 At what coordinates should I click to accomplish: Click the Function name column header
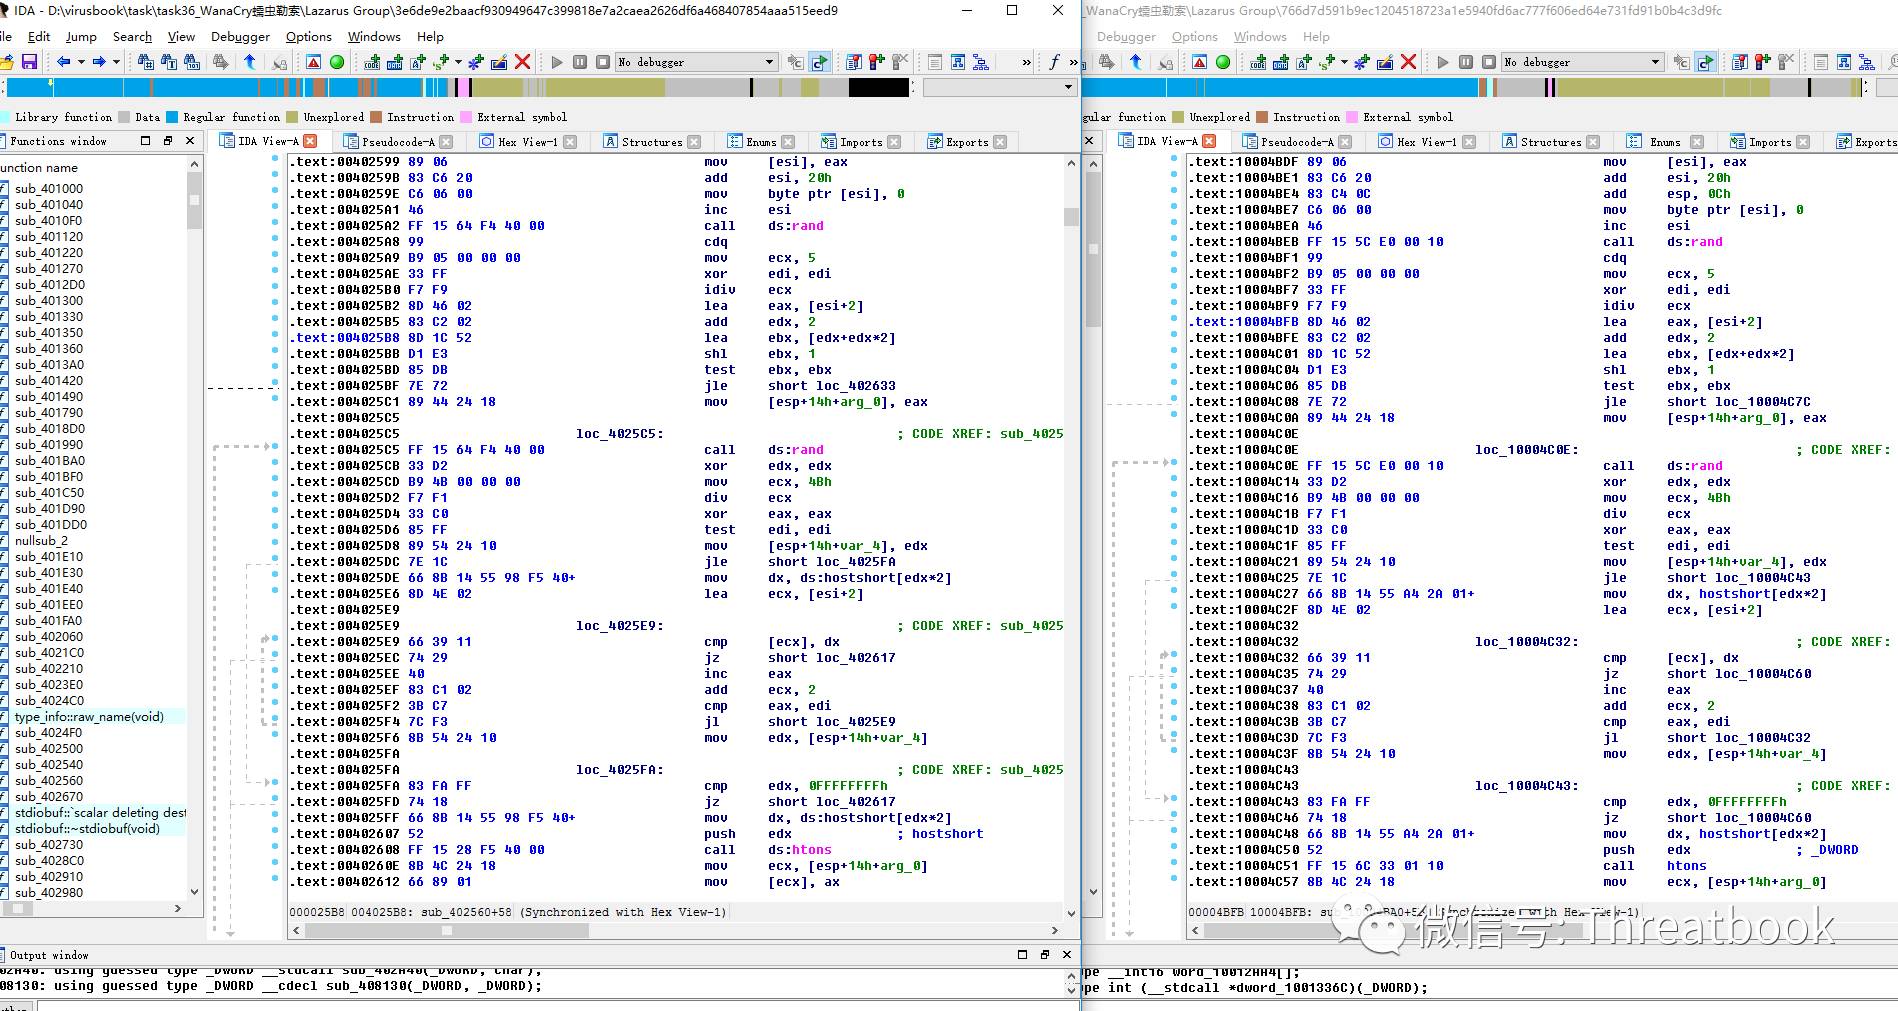click(x=40, y=167)
